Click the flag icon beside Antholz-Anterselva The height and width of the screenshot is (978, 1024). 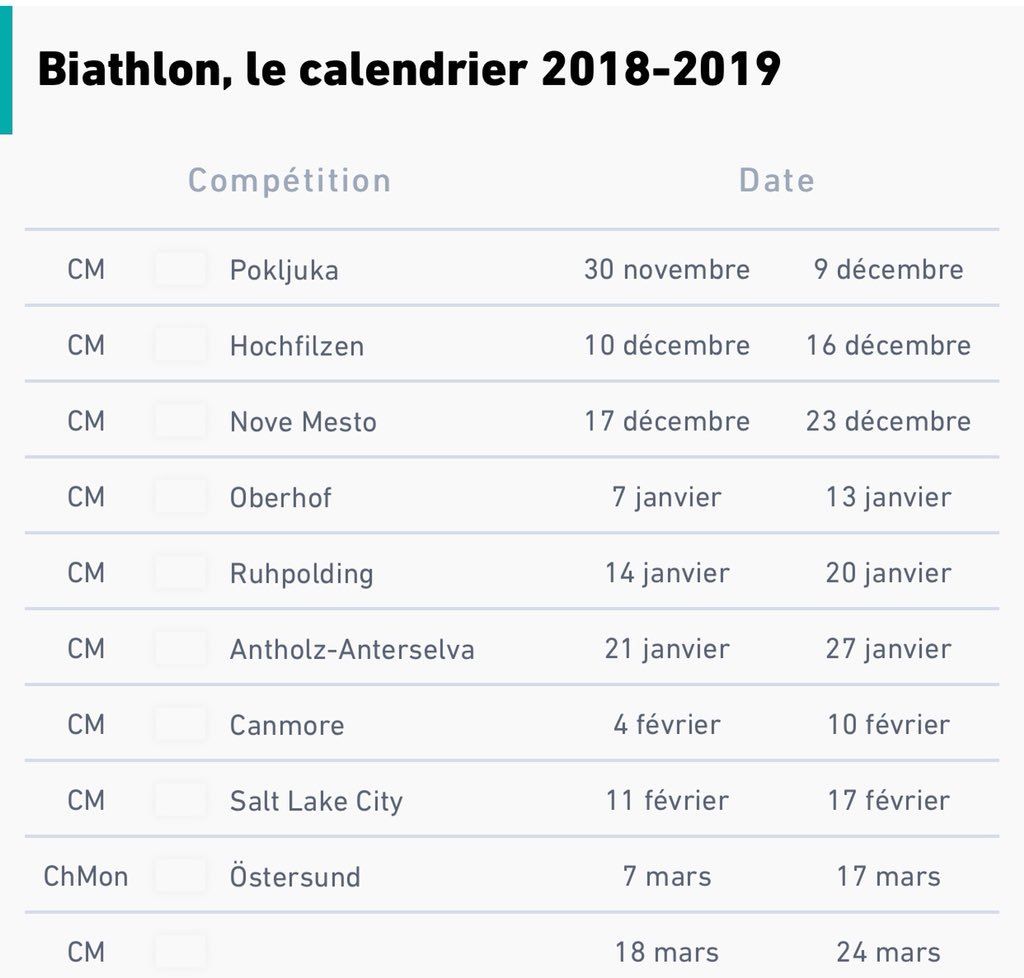coord(181,649)
